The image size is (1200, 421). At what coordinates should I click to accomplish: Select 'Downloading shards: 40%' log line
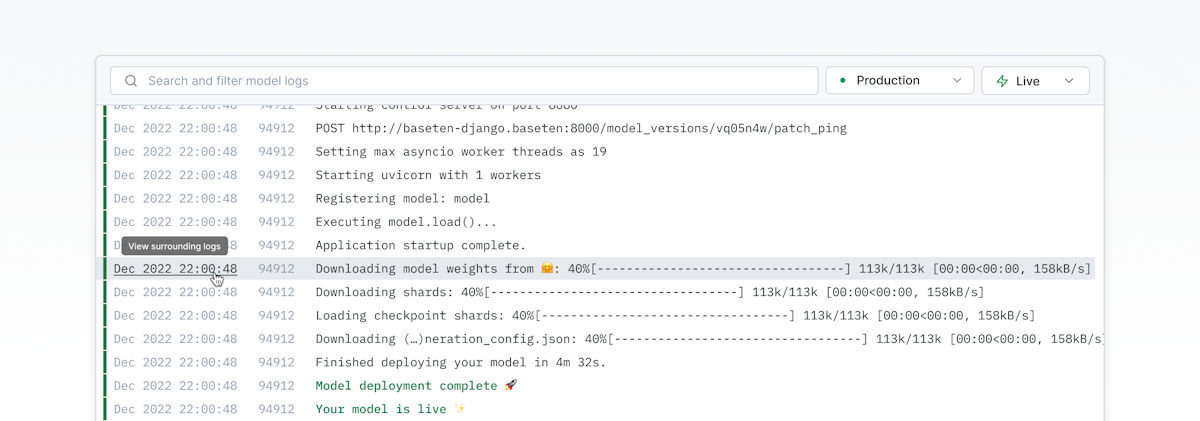(x=650, y=292)
